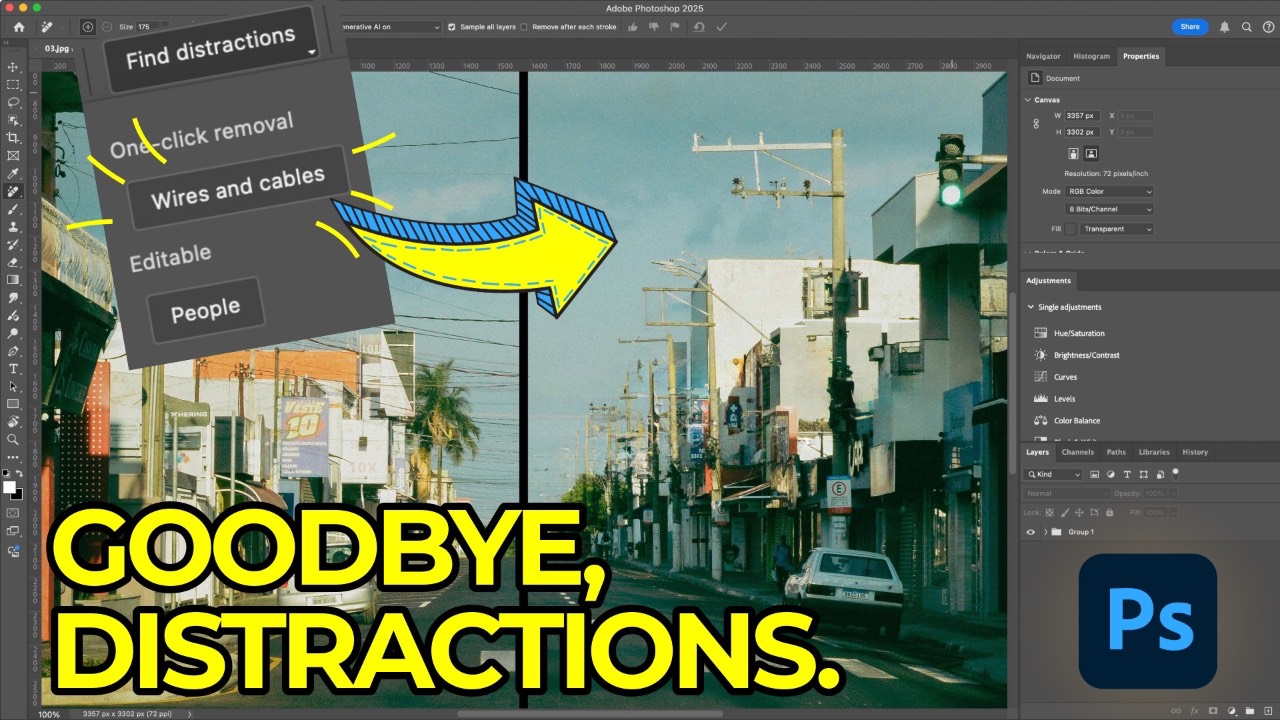The image size is (1280, 720).
Task: Click the thumbs up feedback icon
Action: (633, 27)
